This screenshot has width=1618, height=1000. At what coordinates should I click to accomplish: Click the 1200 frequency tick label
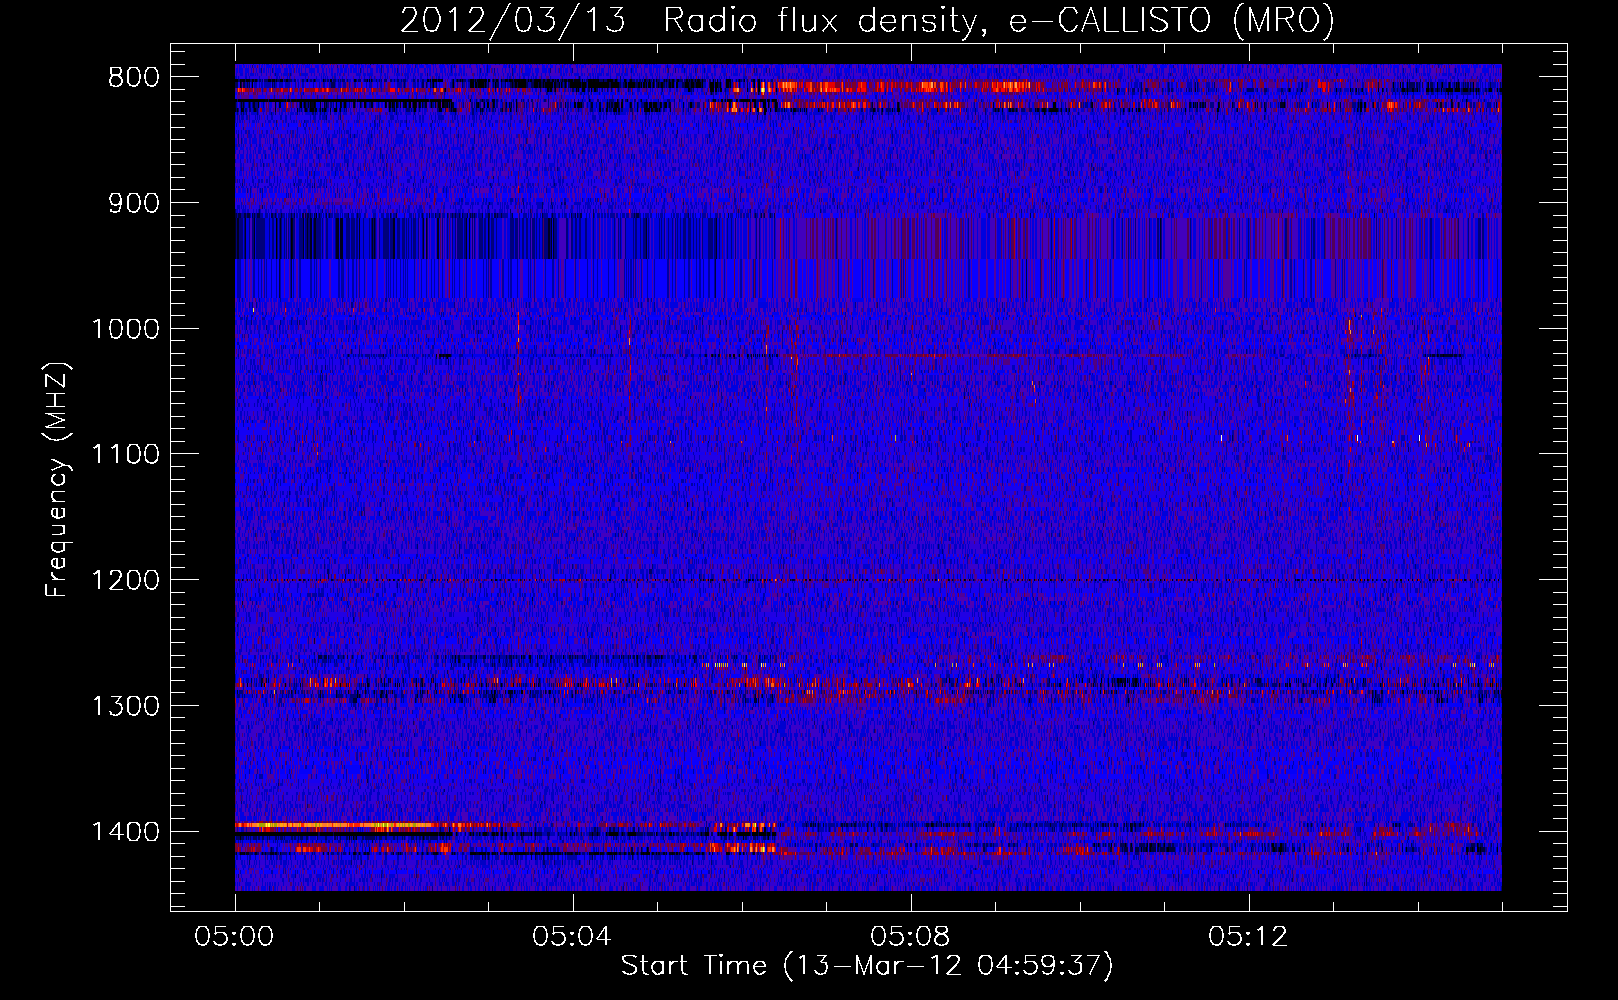click(125, 581)
